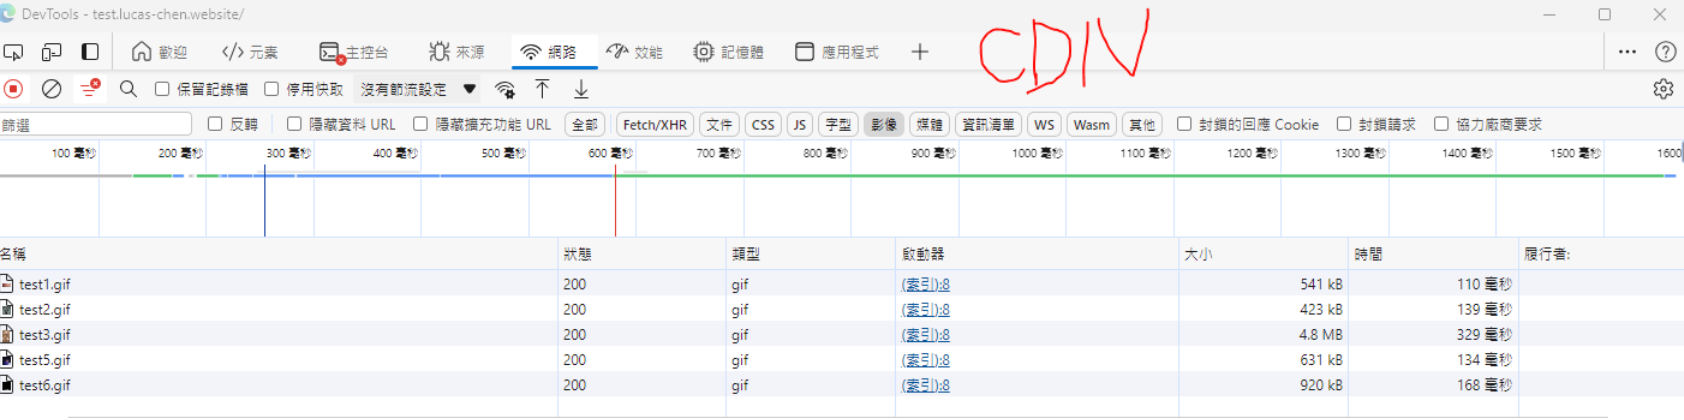Filter by WS websocket type
Image resolution: width=1684 pixels, height=420 pixels.
point(1044,125)
